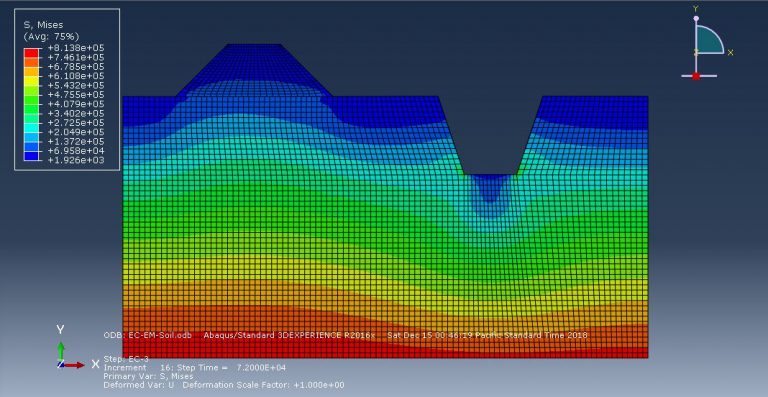Select the red top swatch in the legend
Viewport: 768px width, 397px height.
click(31, 52)
